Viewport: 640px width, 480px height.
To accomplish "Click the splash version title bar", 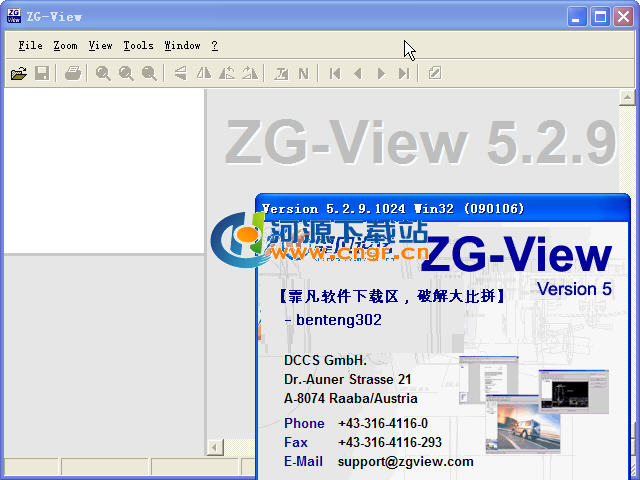I will (442, 209).
